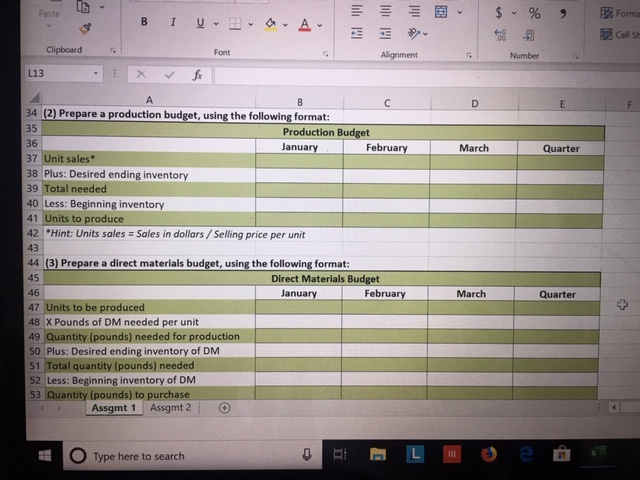640x480 pixels.
Task: Click the Select All corner triangle
Action: pos(34,98)
